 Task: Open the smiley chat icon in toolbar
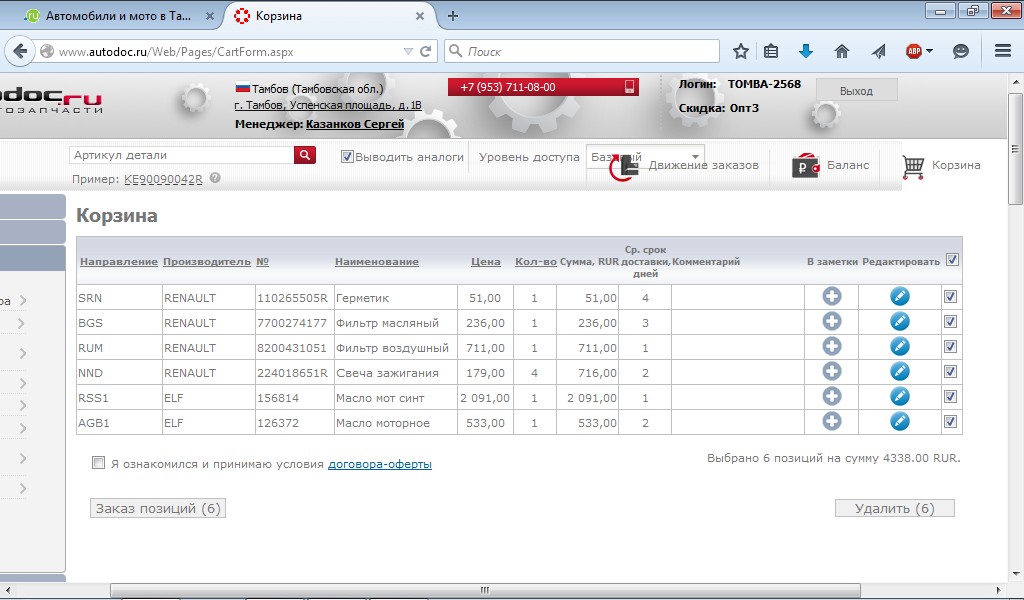coord(961,51)
